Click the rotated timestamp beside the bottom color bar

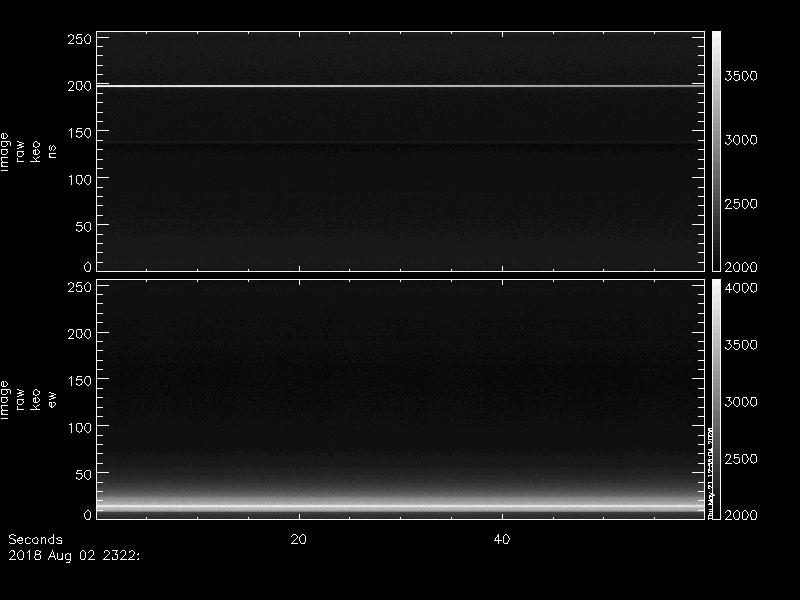click(x=710, y=473)
